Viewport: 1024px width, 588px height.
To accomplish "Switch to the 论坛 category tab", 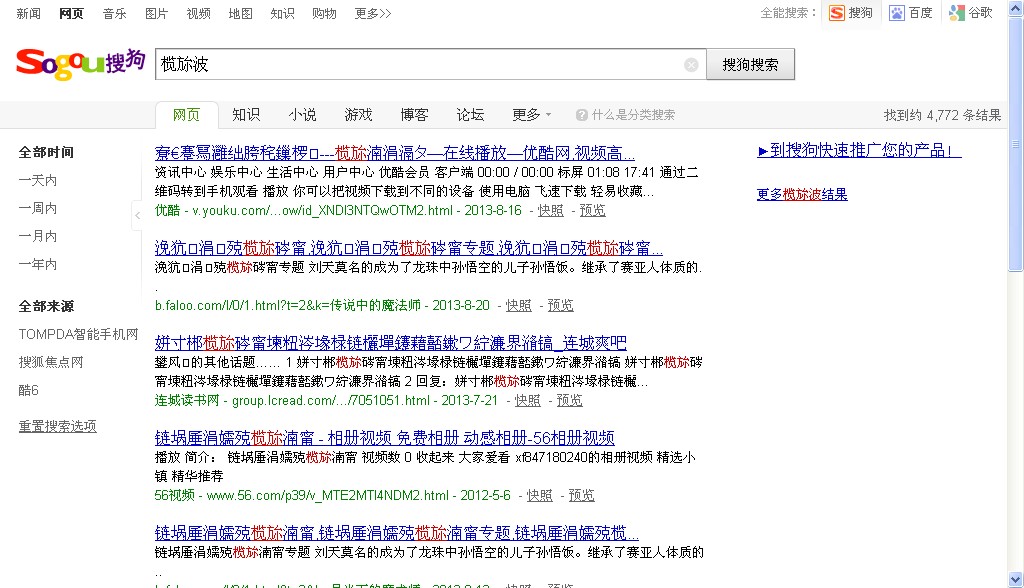I will [x=470, y=115].
